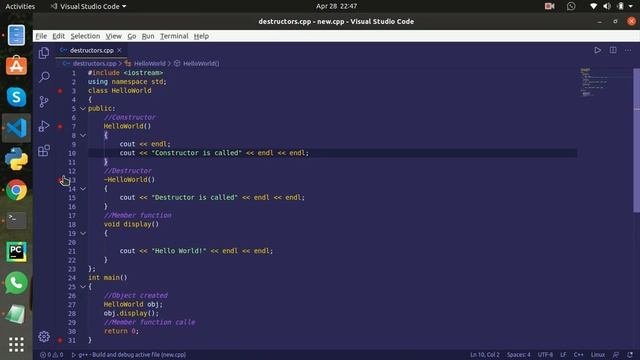Open editor More Actions ellipsis
The width and height of the screenshot is (640, 360).
[628, 50]
